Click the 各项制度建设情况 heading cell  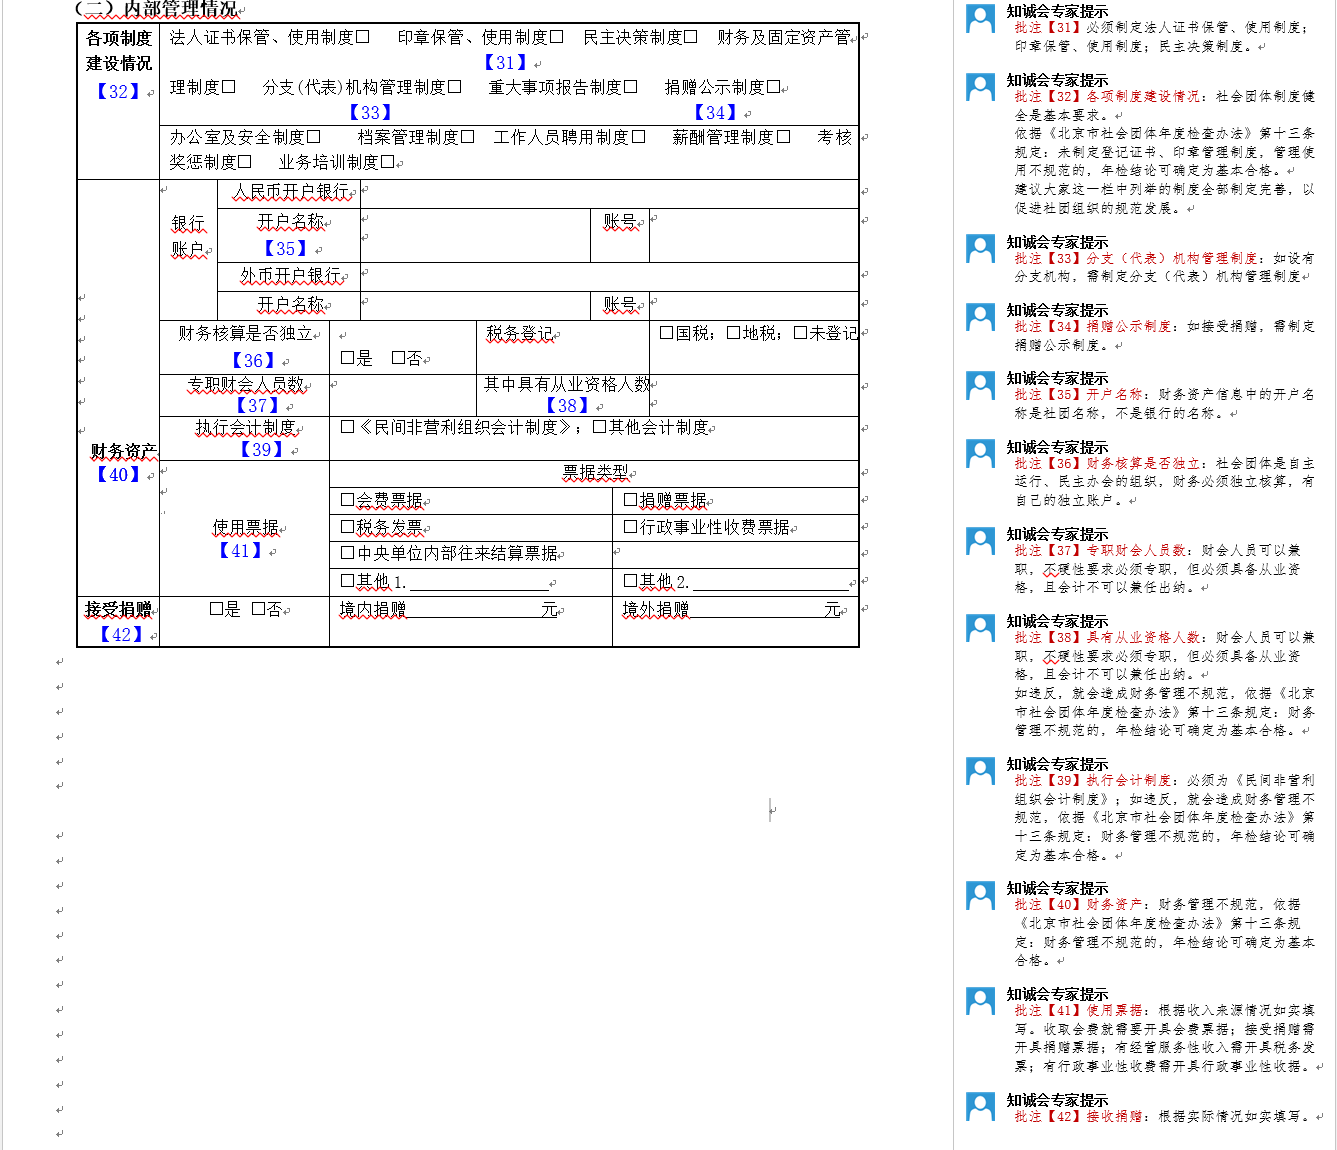[x=118, y=102]
